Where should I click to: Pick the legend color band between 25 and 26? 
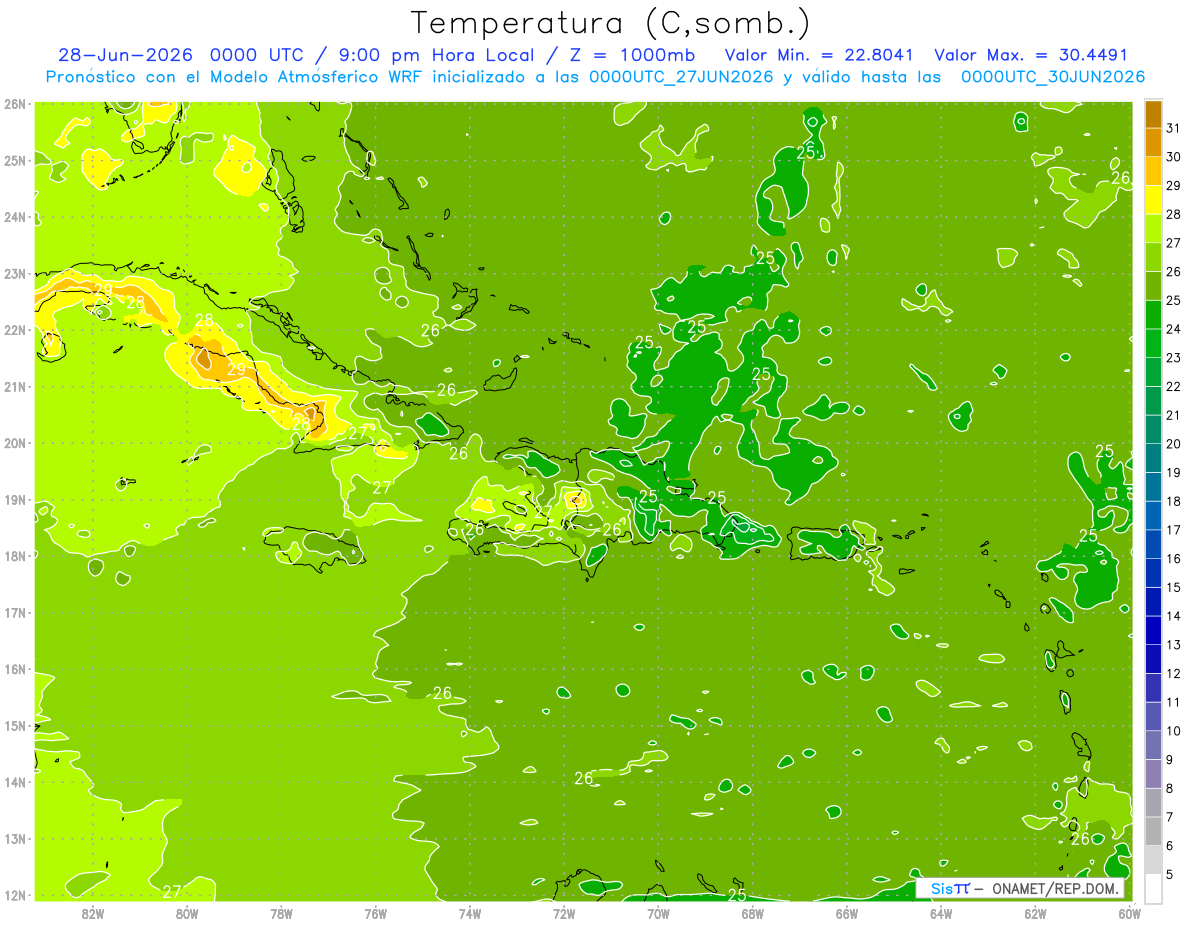(x=1153, y=285)
